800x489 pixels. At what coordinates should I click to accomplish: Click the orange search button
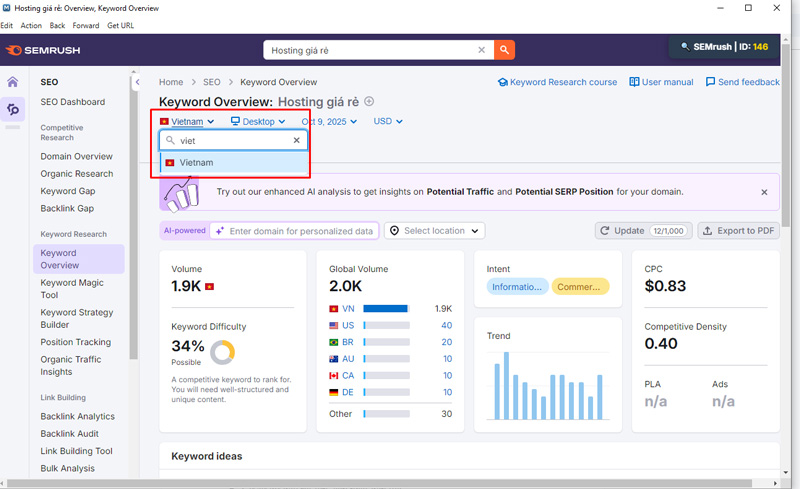pyautogui.click(x=504, y=49)
